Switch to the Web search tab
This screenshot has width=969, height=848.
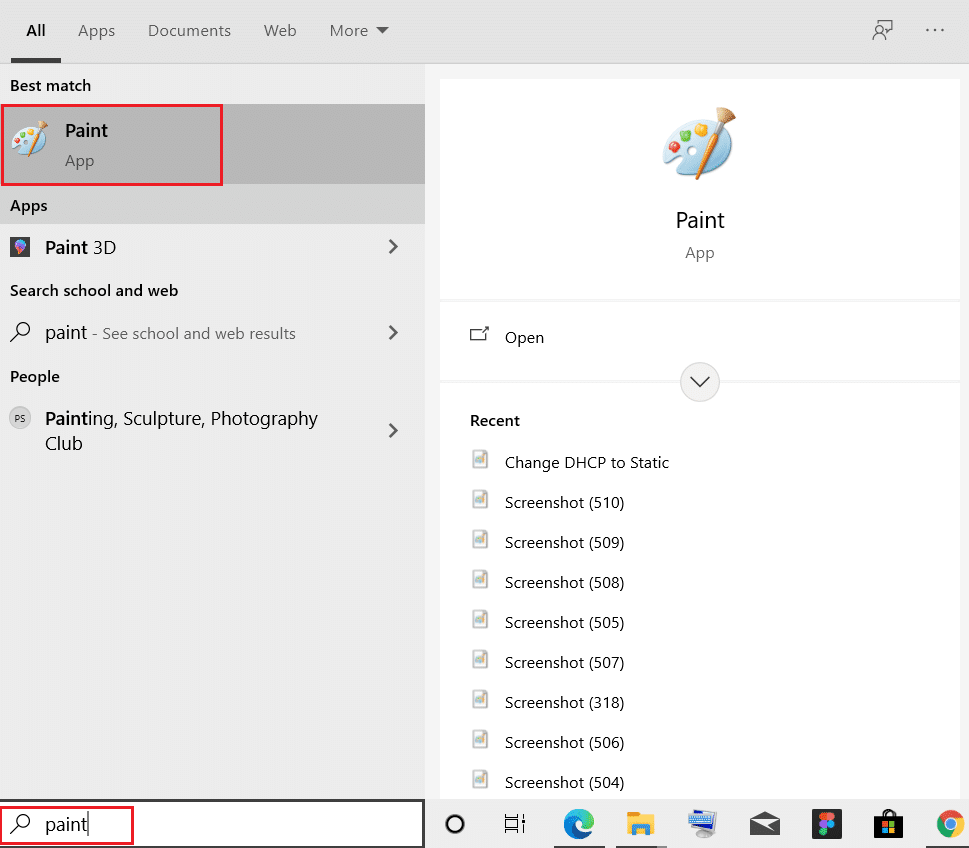coord(280,30)
